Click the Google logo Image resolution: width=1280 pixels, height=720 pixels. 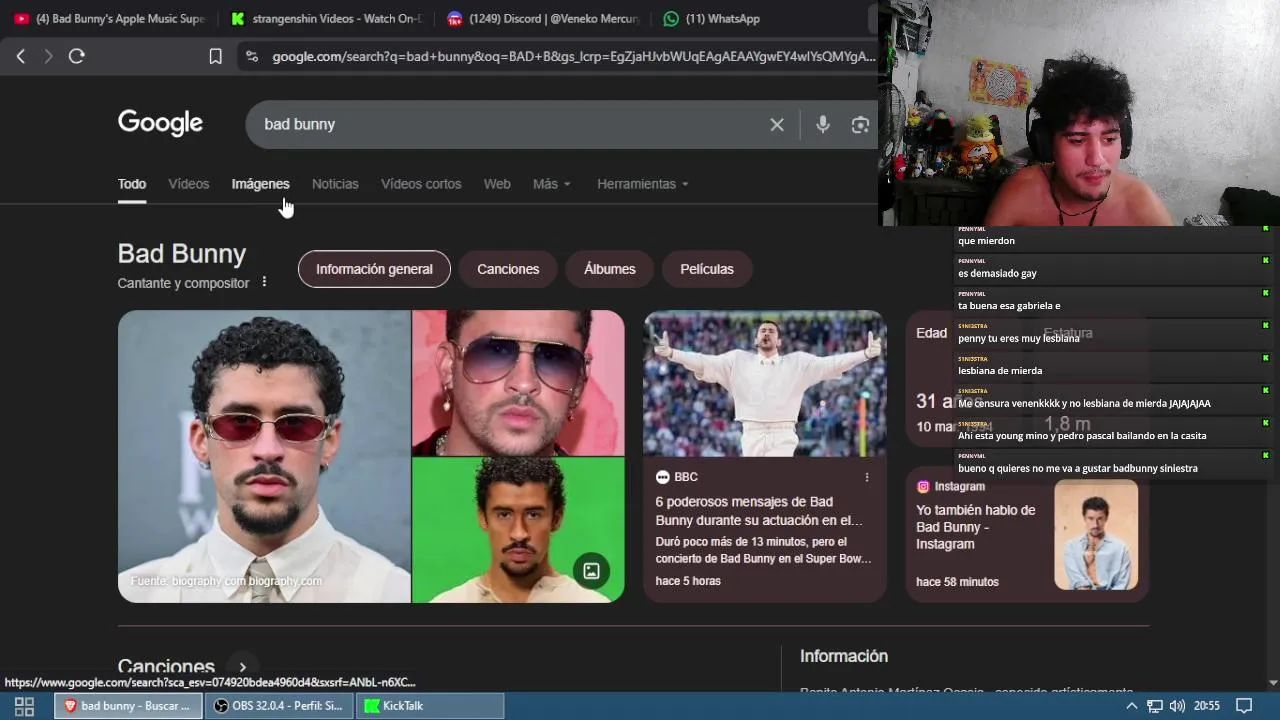pos(160,123)
